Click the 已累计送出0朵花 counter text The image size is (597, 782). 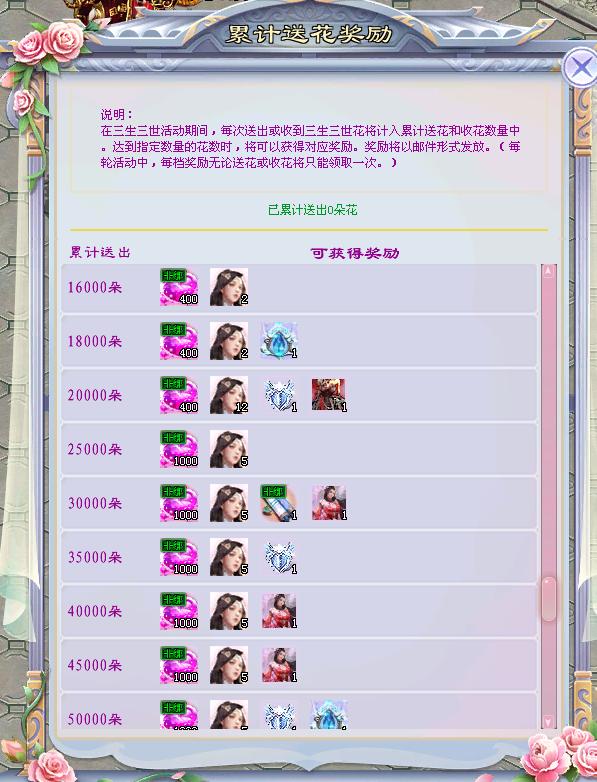pyautogui.click(x=313, y=210)
